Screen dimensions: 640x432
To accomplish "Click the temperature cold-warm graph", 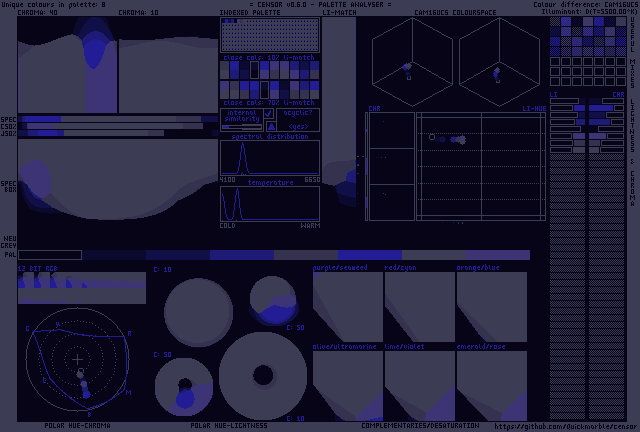I will pos(270,204).
